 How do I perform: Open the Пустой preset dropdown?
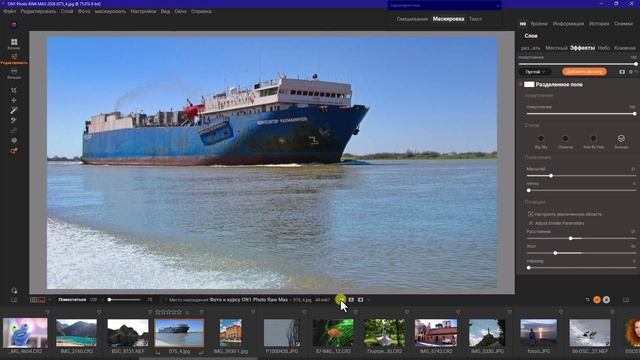(535, 72)
